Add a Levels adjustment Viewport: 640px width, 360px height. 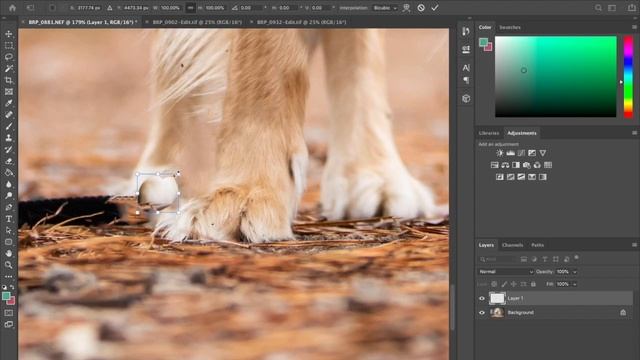[511, 153]
